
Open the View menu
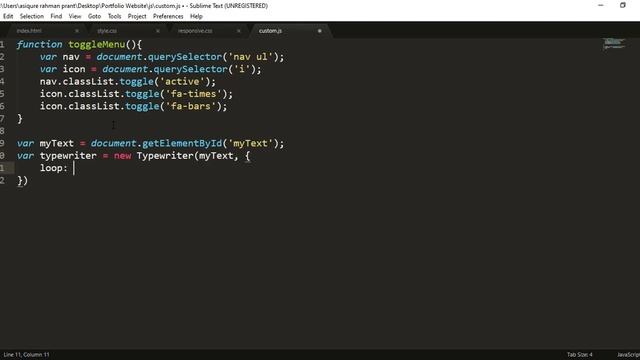click(x=75, y=16)
